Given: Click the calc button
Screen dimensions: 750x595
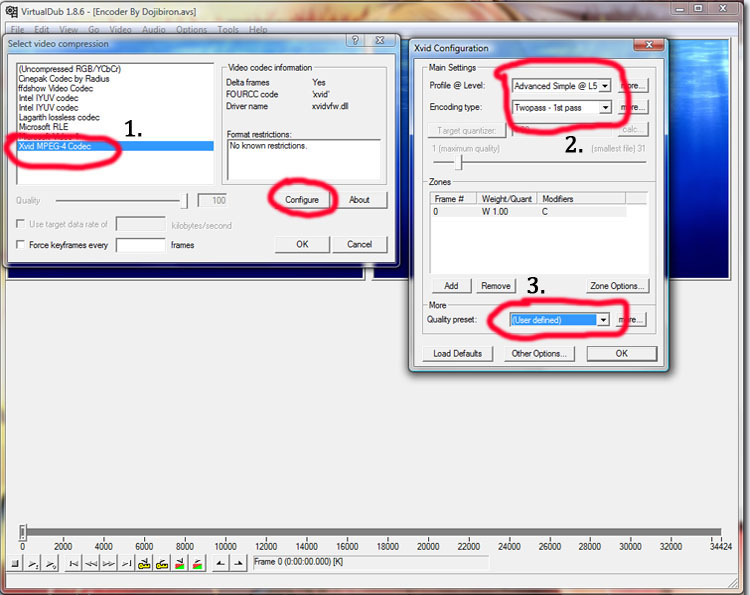Looking at the screenshot, I should [x=633, y=129].
